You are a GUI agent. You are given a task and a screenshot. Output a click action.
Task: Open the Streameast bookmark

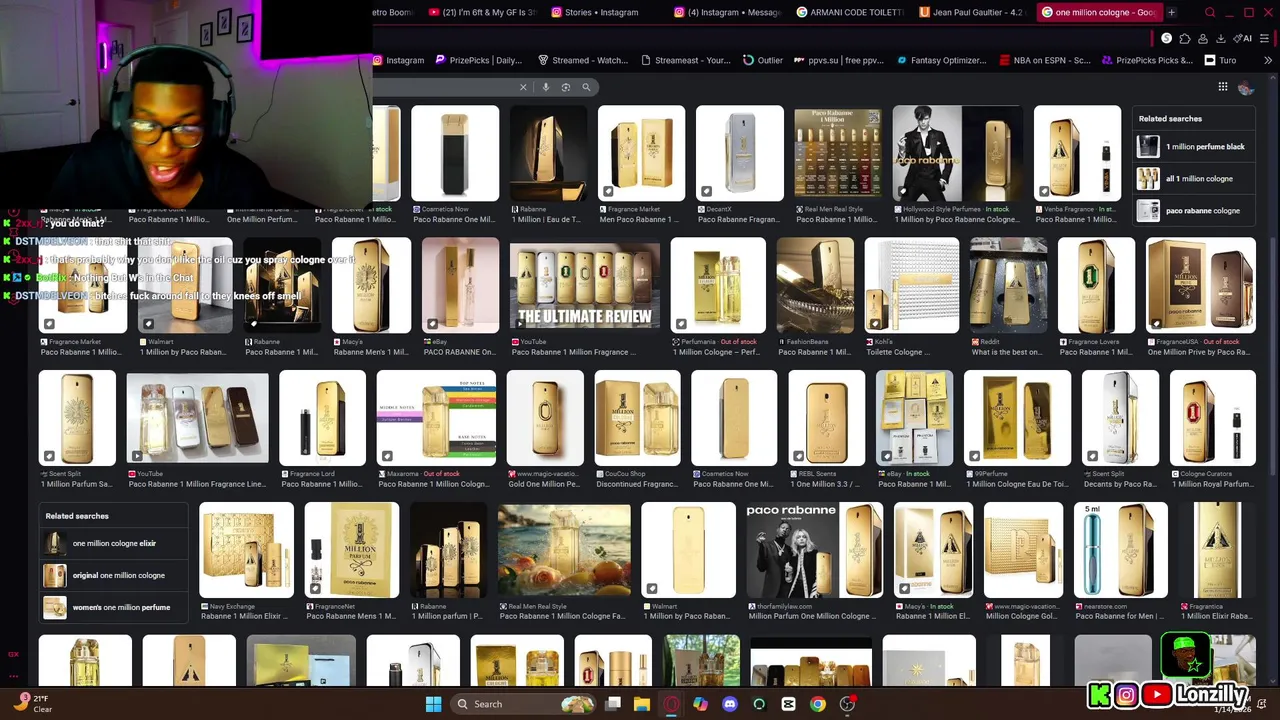coord(686,60)
